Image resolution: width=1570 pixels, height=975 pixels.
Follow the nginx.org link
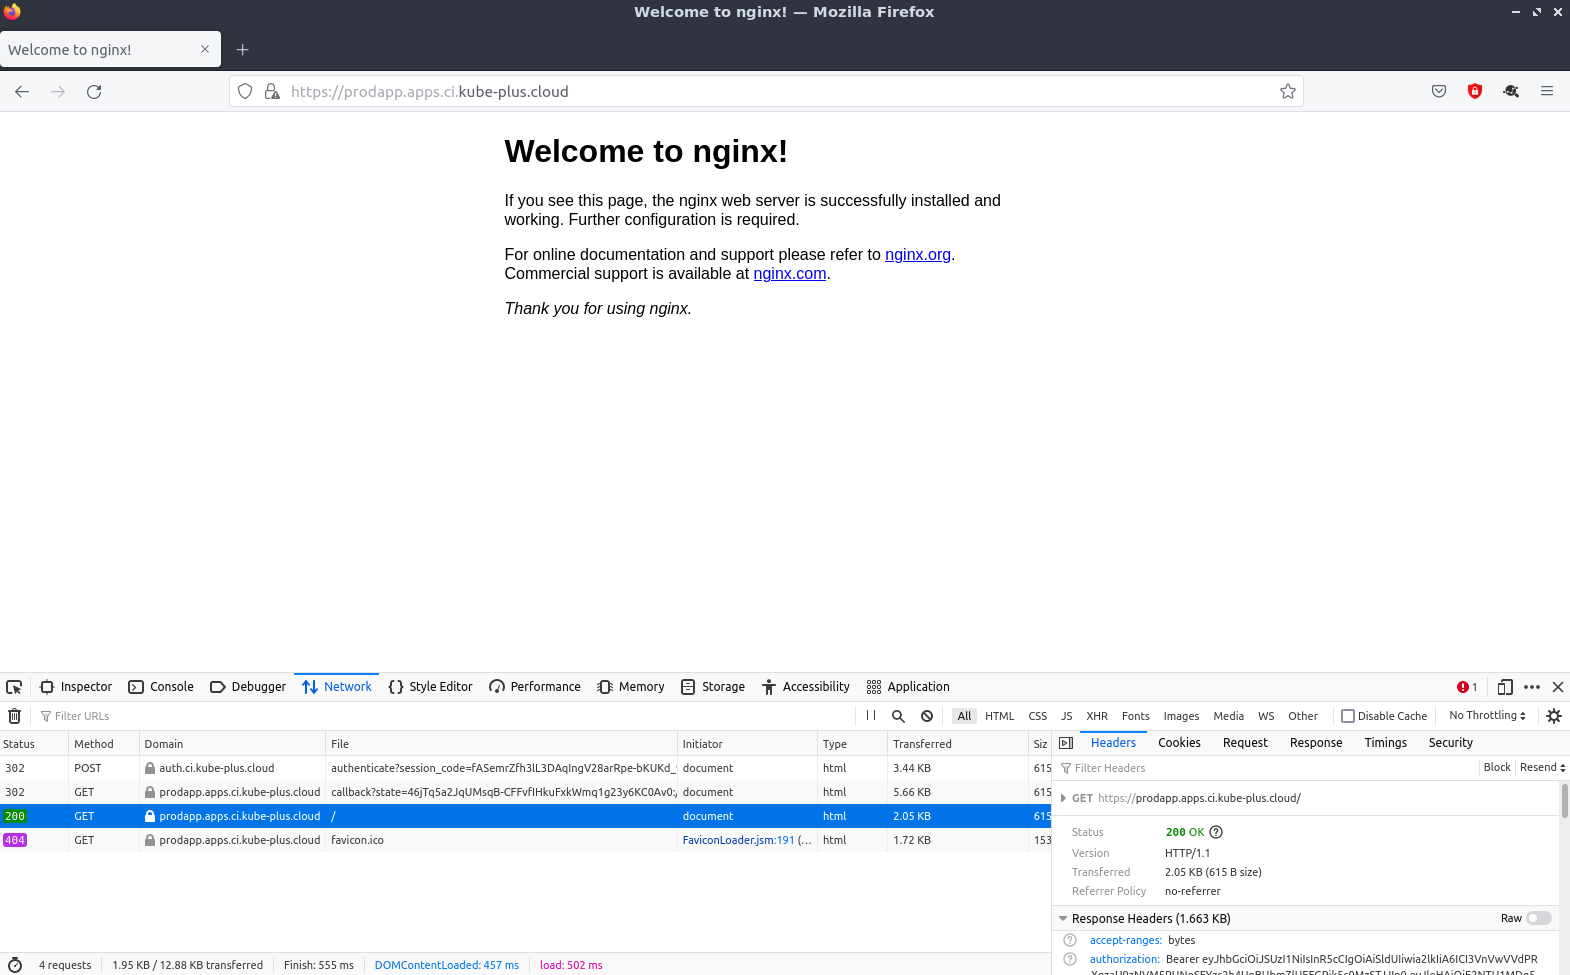pos(918,254)
